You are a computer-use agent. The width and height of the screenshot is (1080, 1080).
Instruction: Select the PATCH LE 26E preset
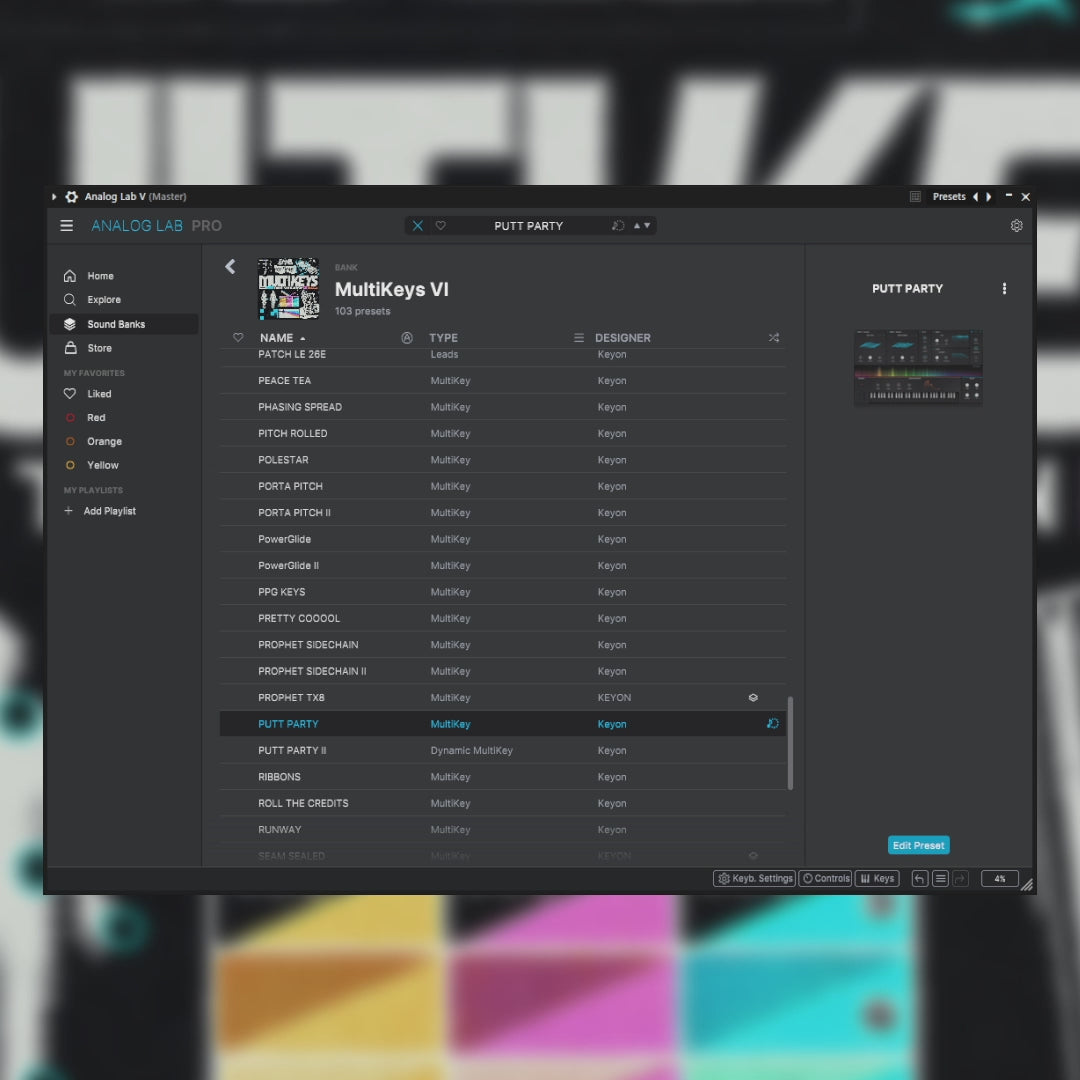(x=503, y=356)
